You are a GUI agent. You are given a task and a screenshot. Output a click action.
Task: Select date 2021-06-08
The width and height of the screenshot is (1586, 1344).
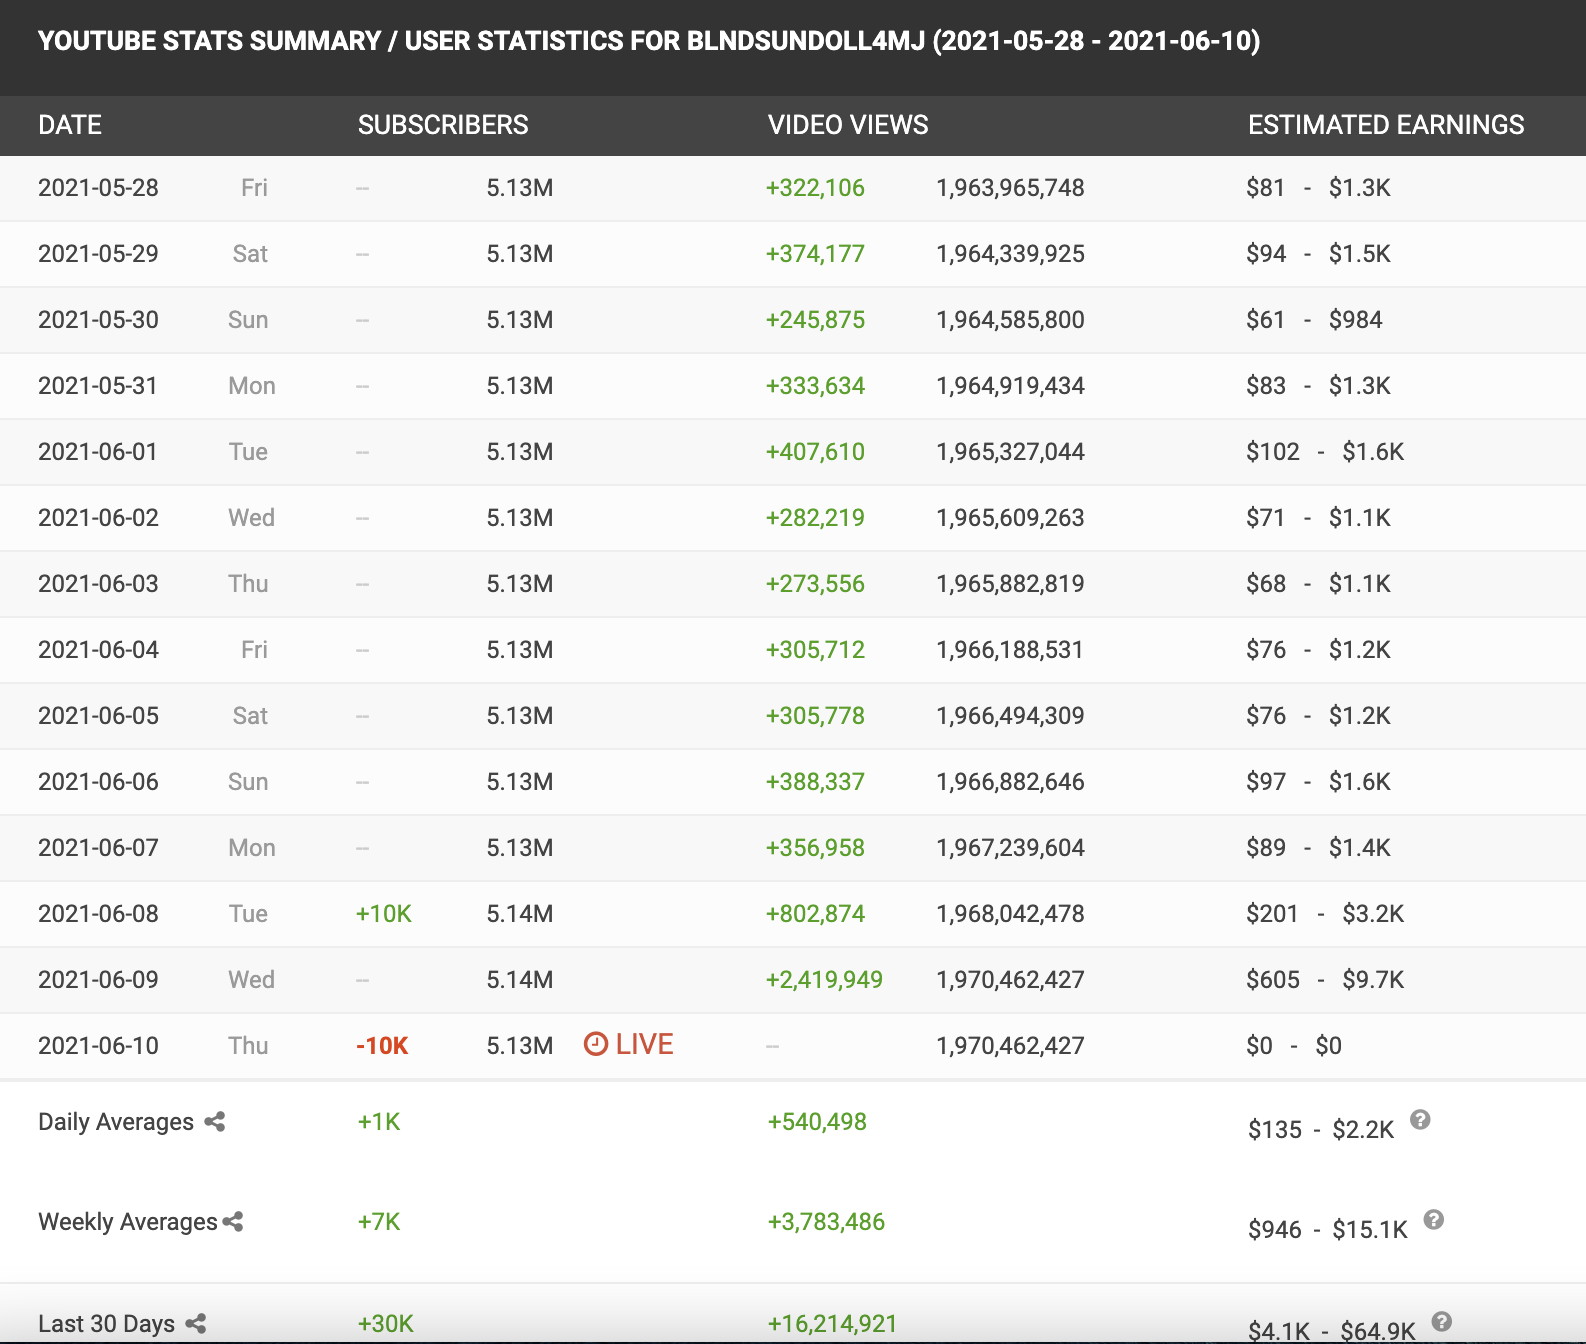tap(98, 914)
